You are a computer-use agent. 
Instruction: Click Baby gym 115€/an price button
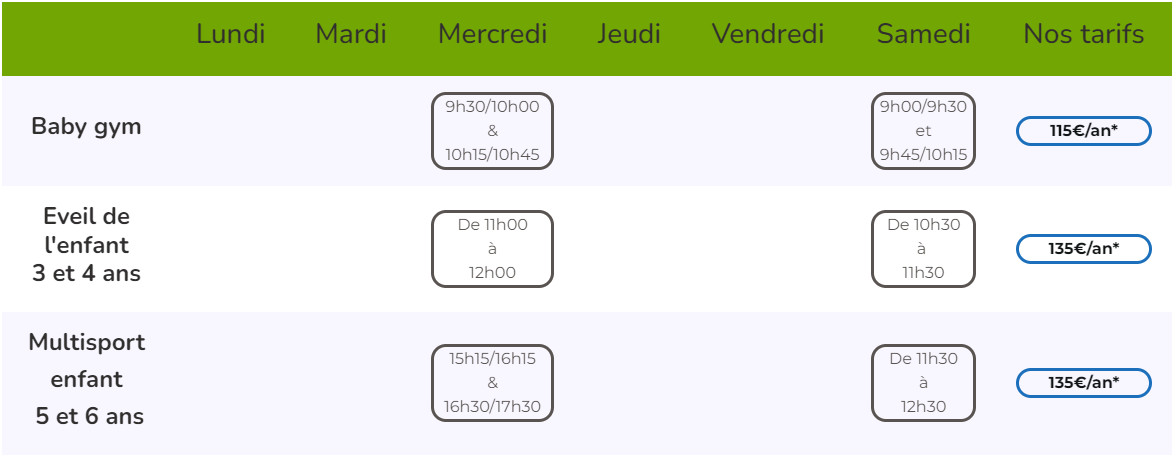(1083, 131)
